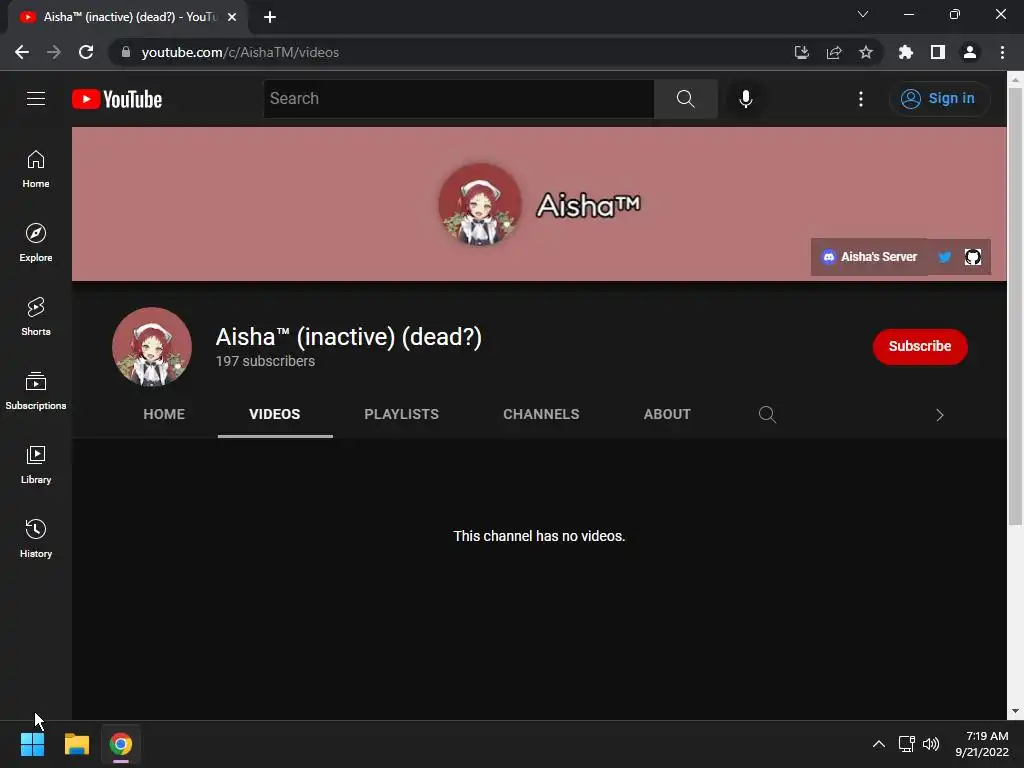Switch to the PLAYLISTS tab
The height and width of the screenshot is (768, 1024).
[402, 414]
